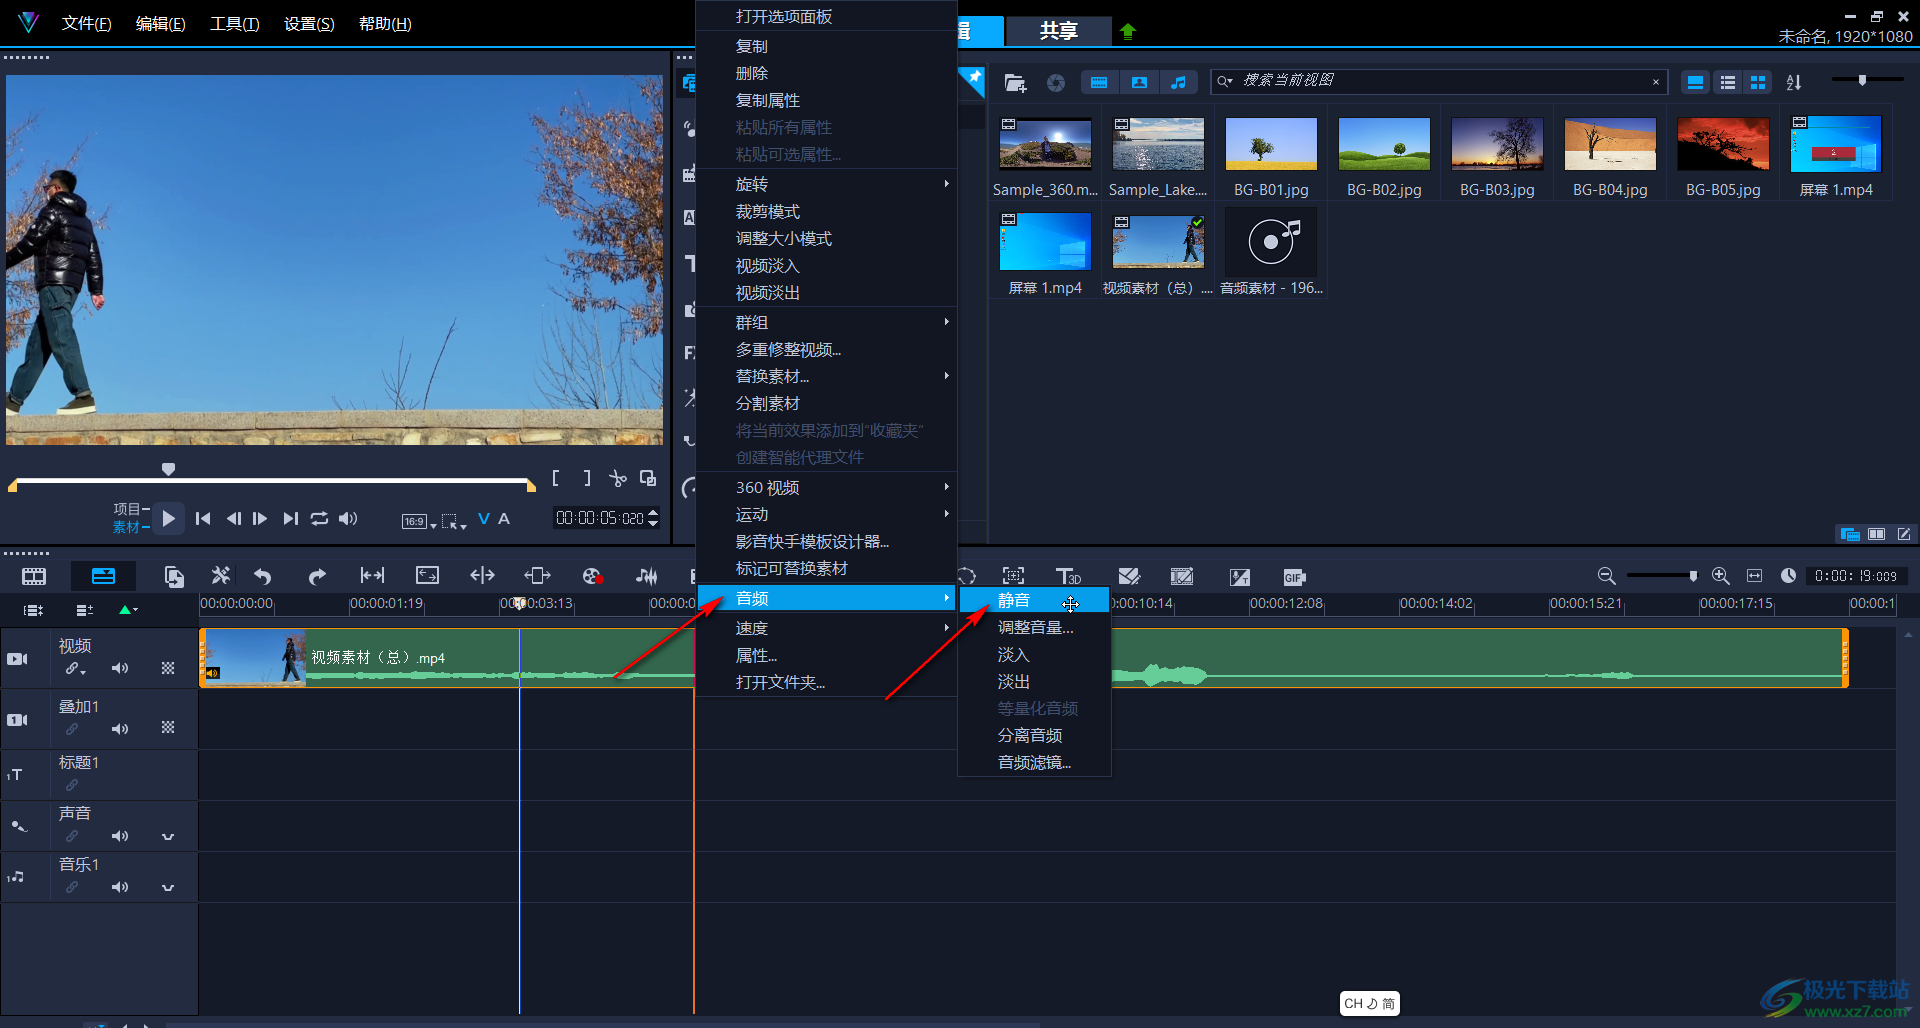Choose 分离音频 from submenu
The width and height of the screenshot is (1920, 1028).
1034,735
